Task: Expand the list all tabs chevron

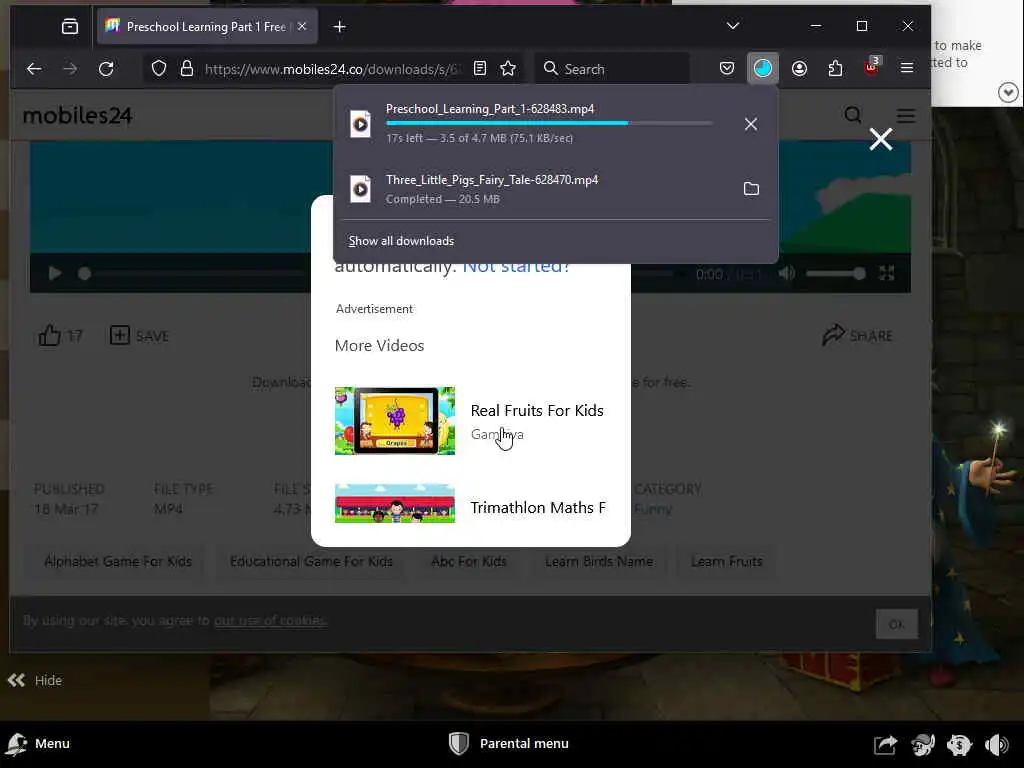Action: (733, 26)
